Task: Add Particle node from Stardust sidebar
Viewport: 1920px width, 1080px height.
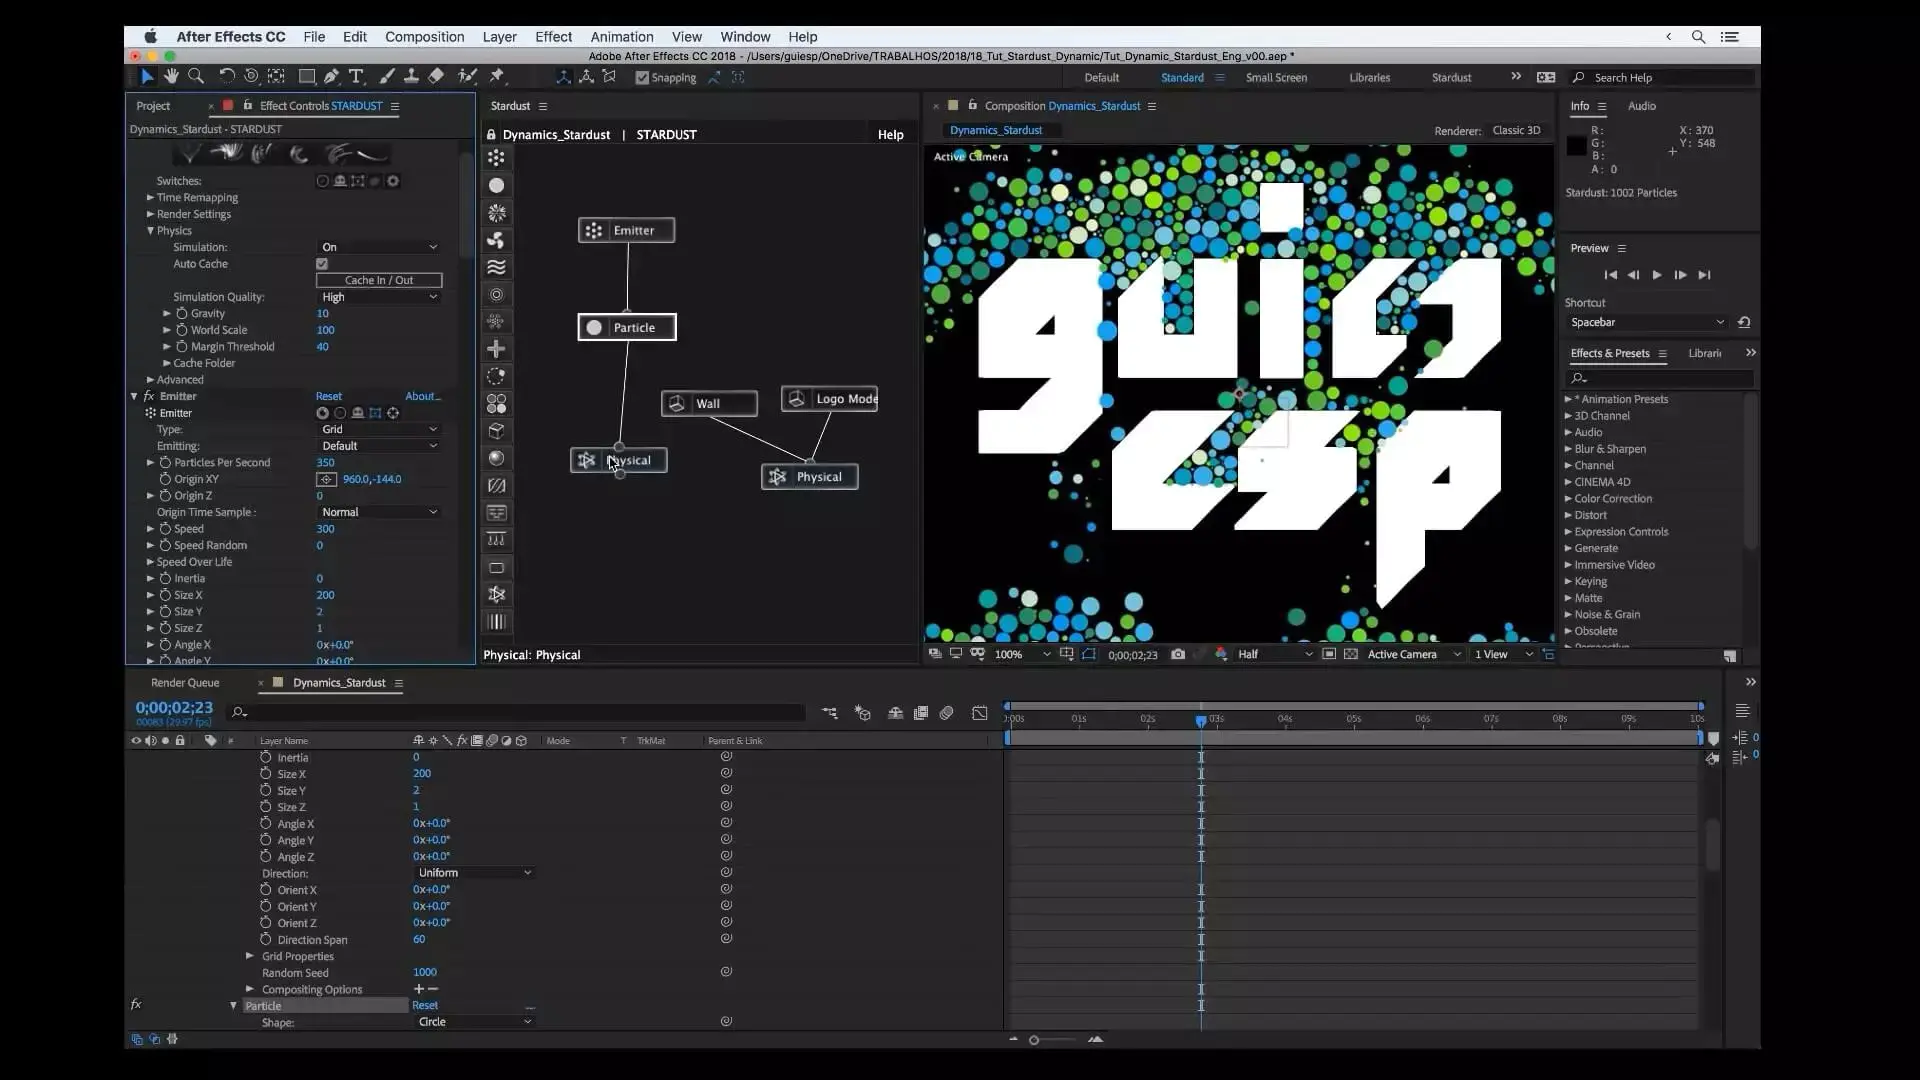Action: [496, 185]
